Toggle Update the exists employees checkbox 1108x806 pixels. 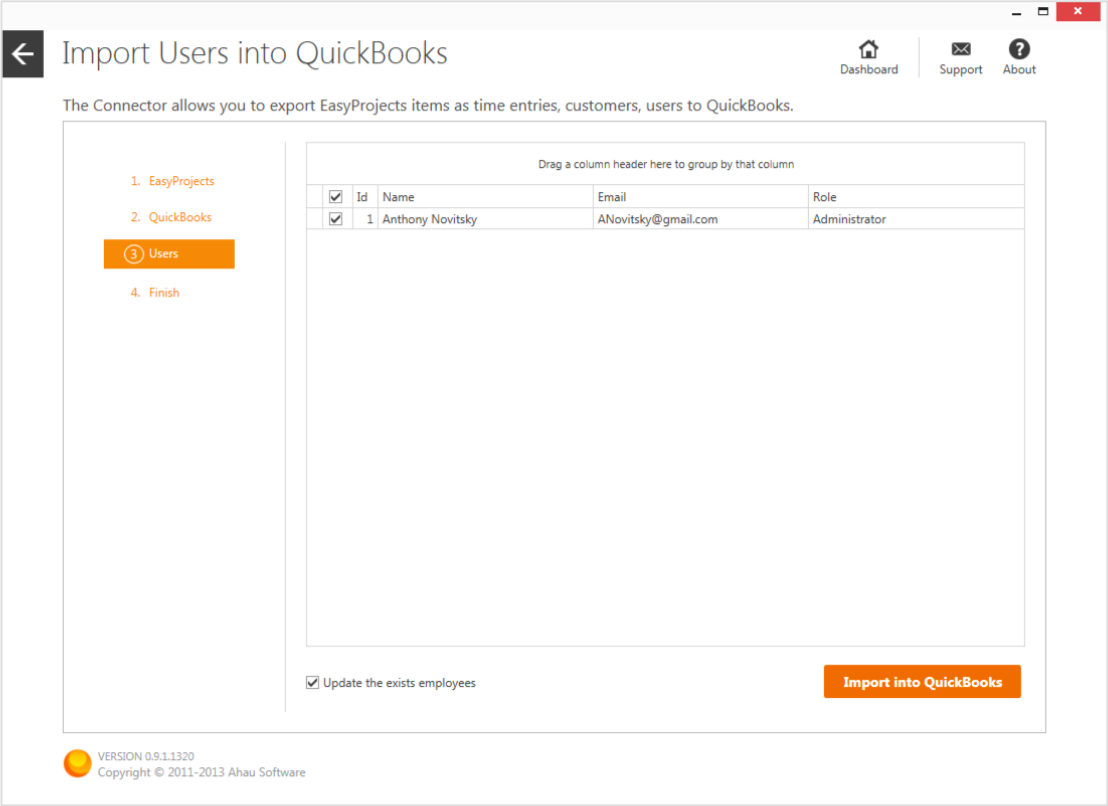click(x=312, y=682)
